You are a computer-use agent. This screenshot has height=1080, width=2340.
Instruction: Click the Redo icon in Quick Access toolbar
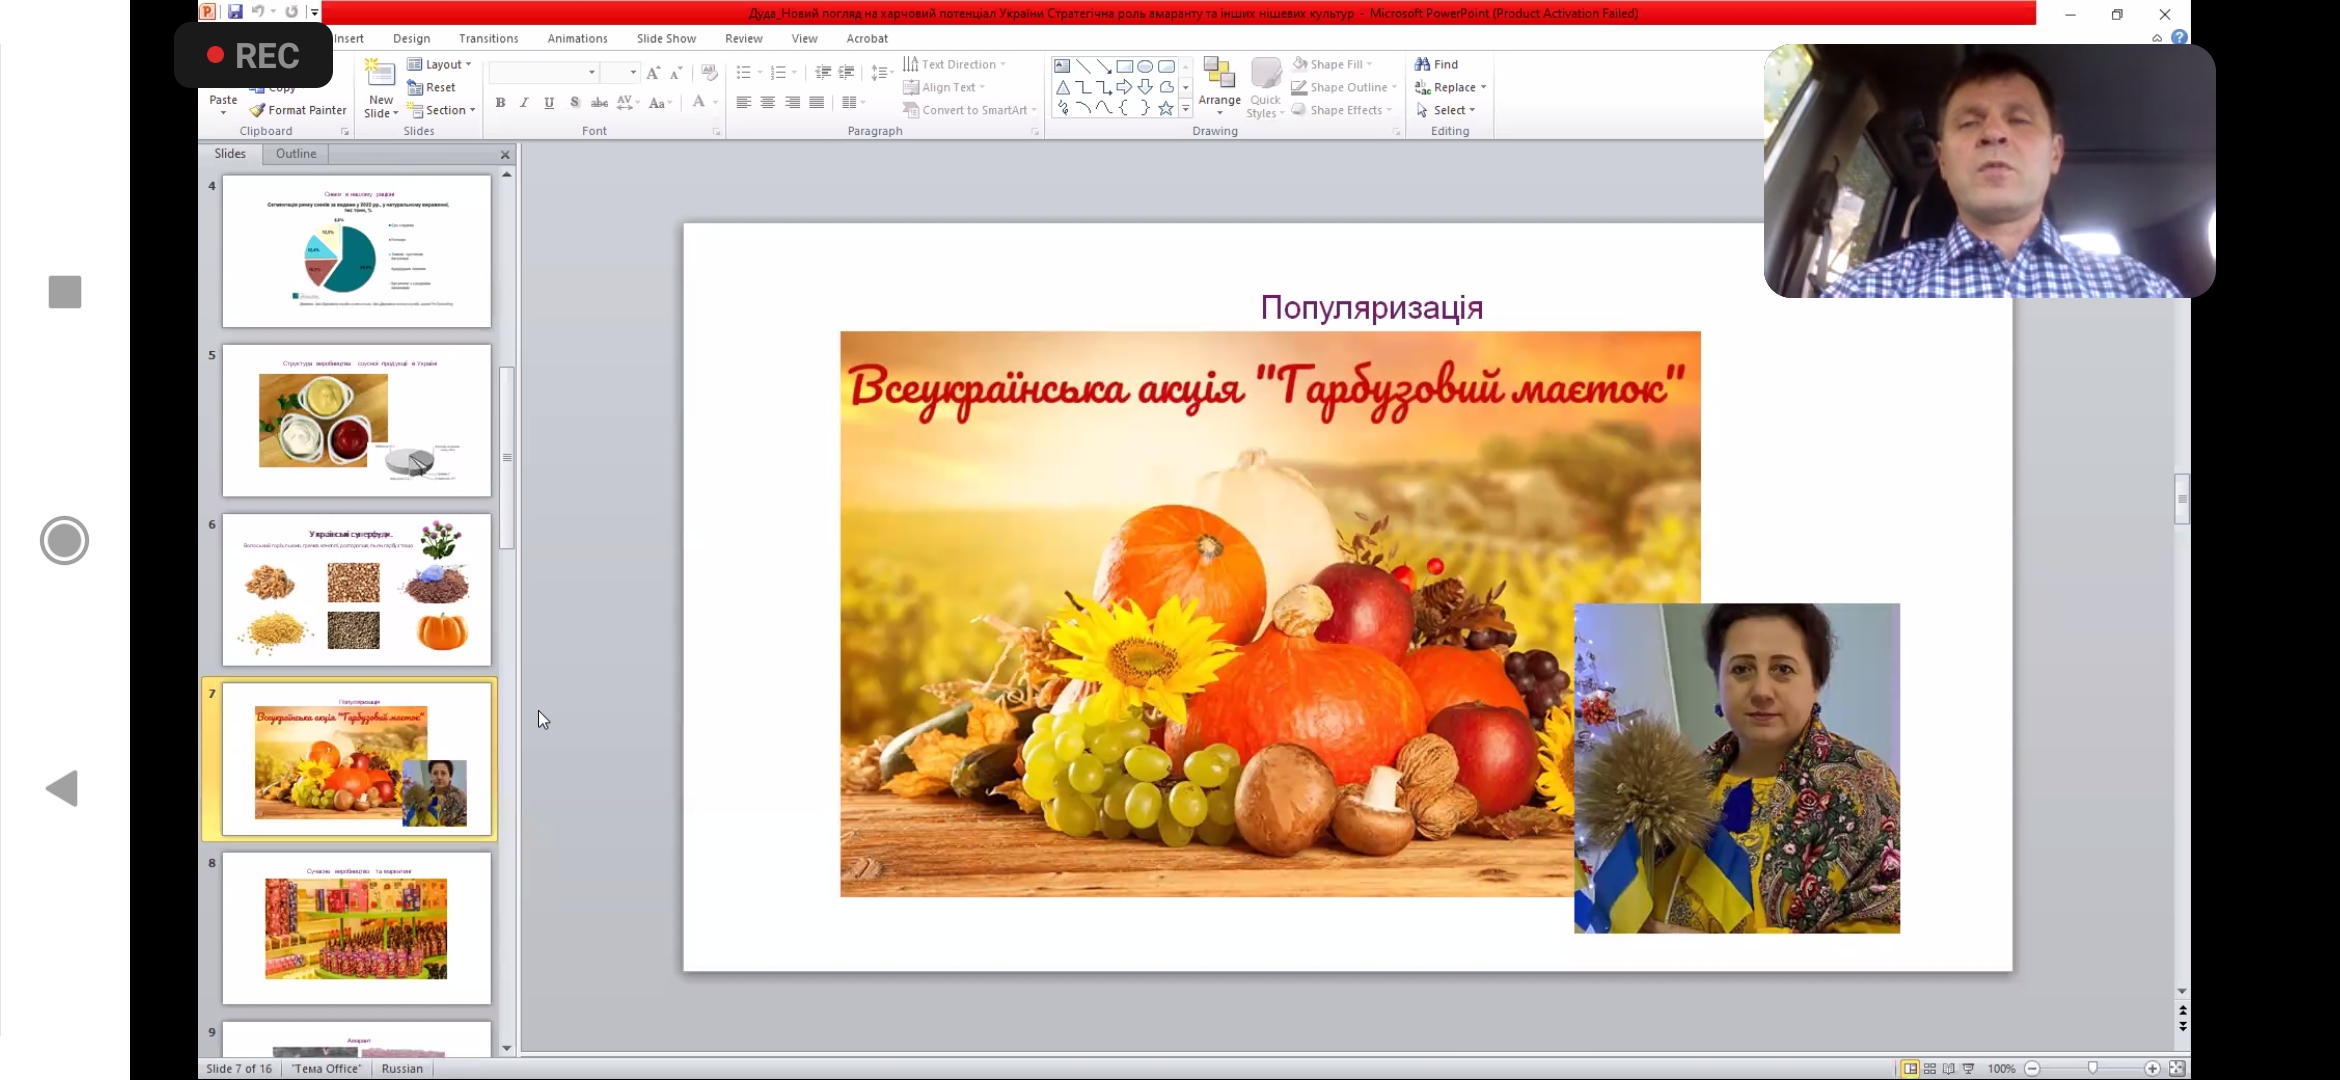(x=291, y=12)
